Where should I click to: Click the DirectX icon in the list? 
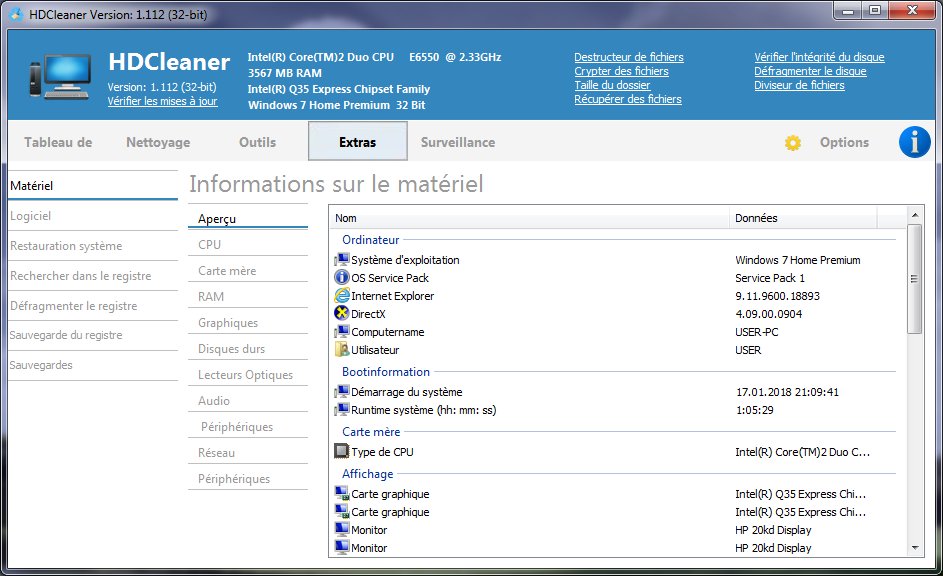point(342,313)
